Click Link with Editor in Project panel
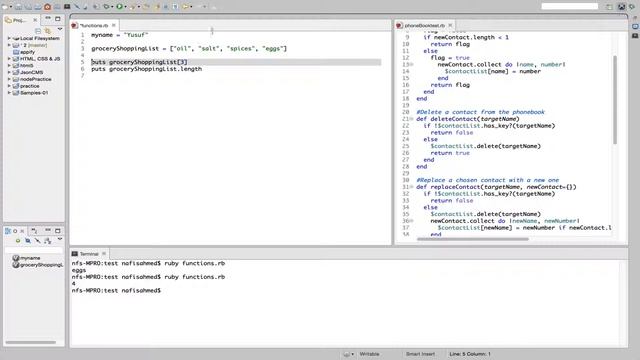The width and height of the screenshot is (640, 360). (48, 31)
